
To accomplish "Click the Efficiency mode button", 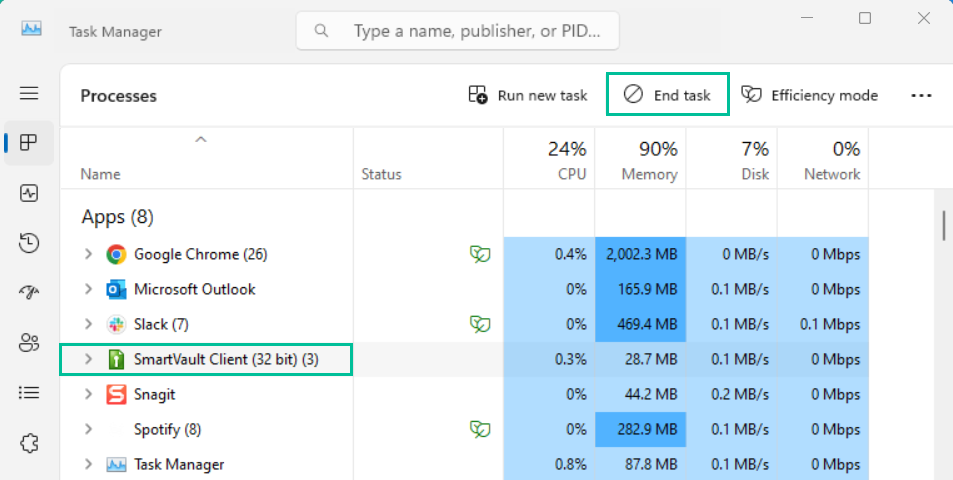I will [810, 95].
